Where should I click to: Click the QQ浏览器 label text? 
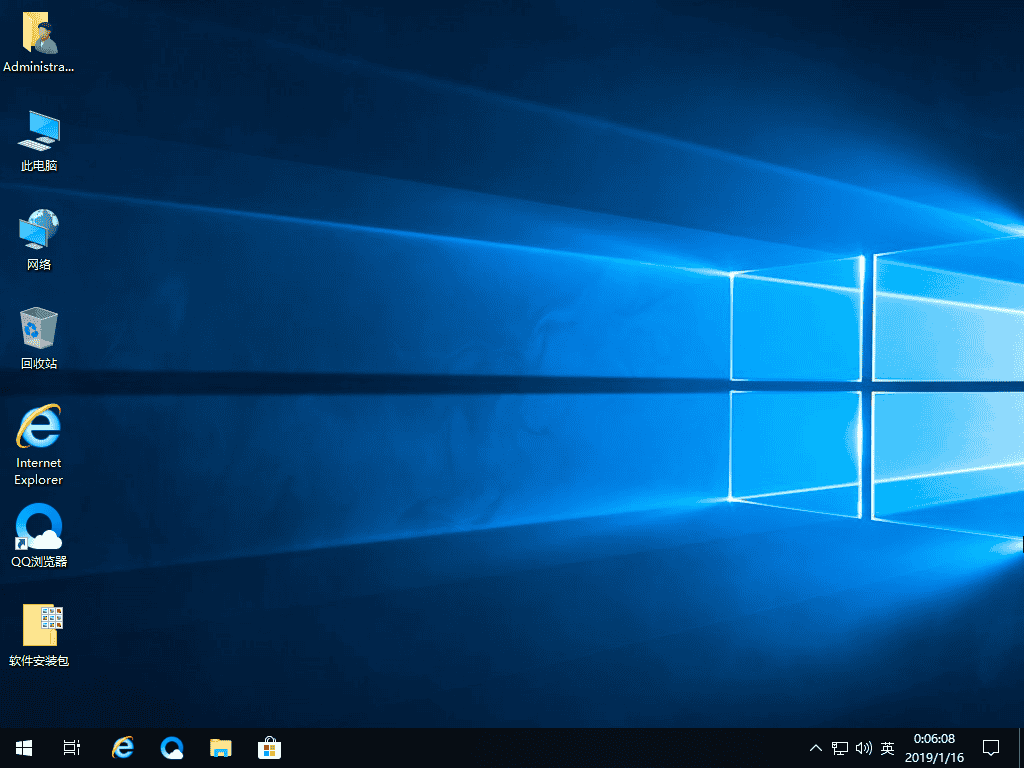[39, 562]
